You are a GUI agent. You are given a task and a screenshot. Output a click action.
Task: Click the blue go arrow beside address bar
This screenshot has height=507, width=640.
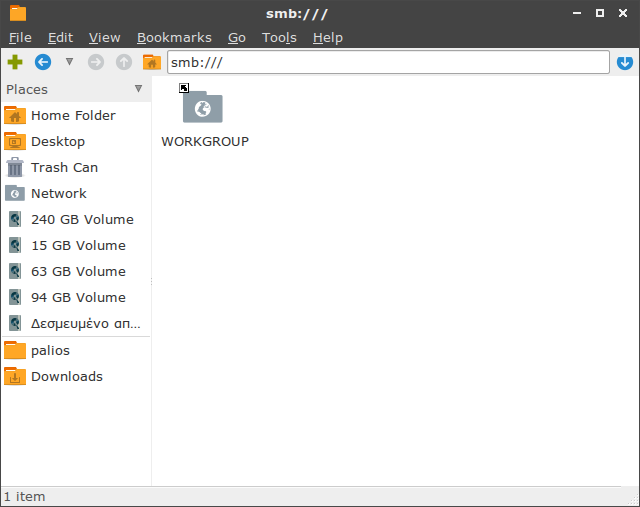click(x=625, y=62)
